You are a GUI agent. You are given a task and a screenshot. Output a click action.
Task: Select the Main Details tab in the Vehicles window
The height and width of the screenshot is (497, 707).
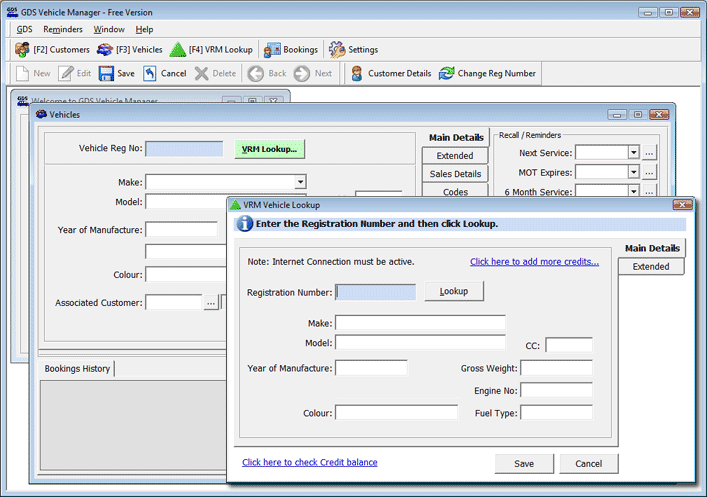tap(456, 138)
